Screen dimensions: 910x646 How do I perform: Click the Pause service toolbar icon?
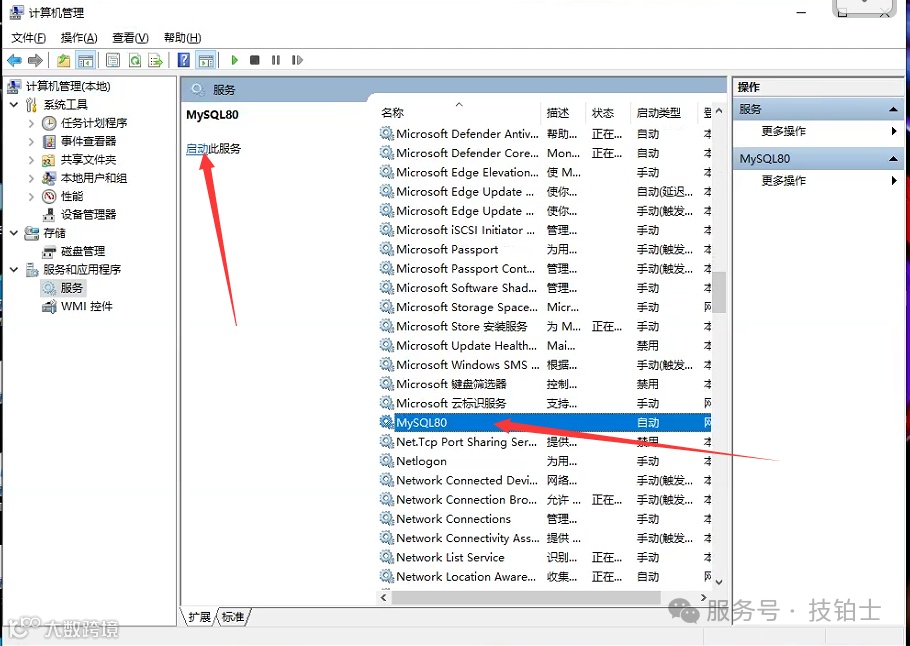click(276, 60)
